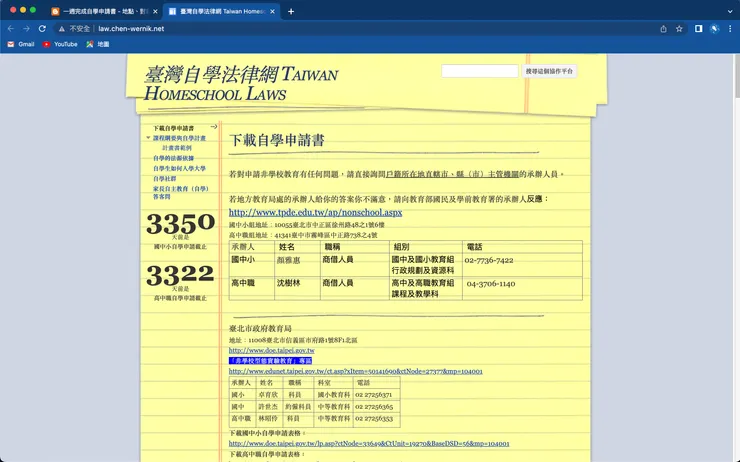The height and width of the screenshot is (462, 740).
Task: Click the browser forward arrow
Action: [26, 29]
